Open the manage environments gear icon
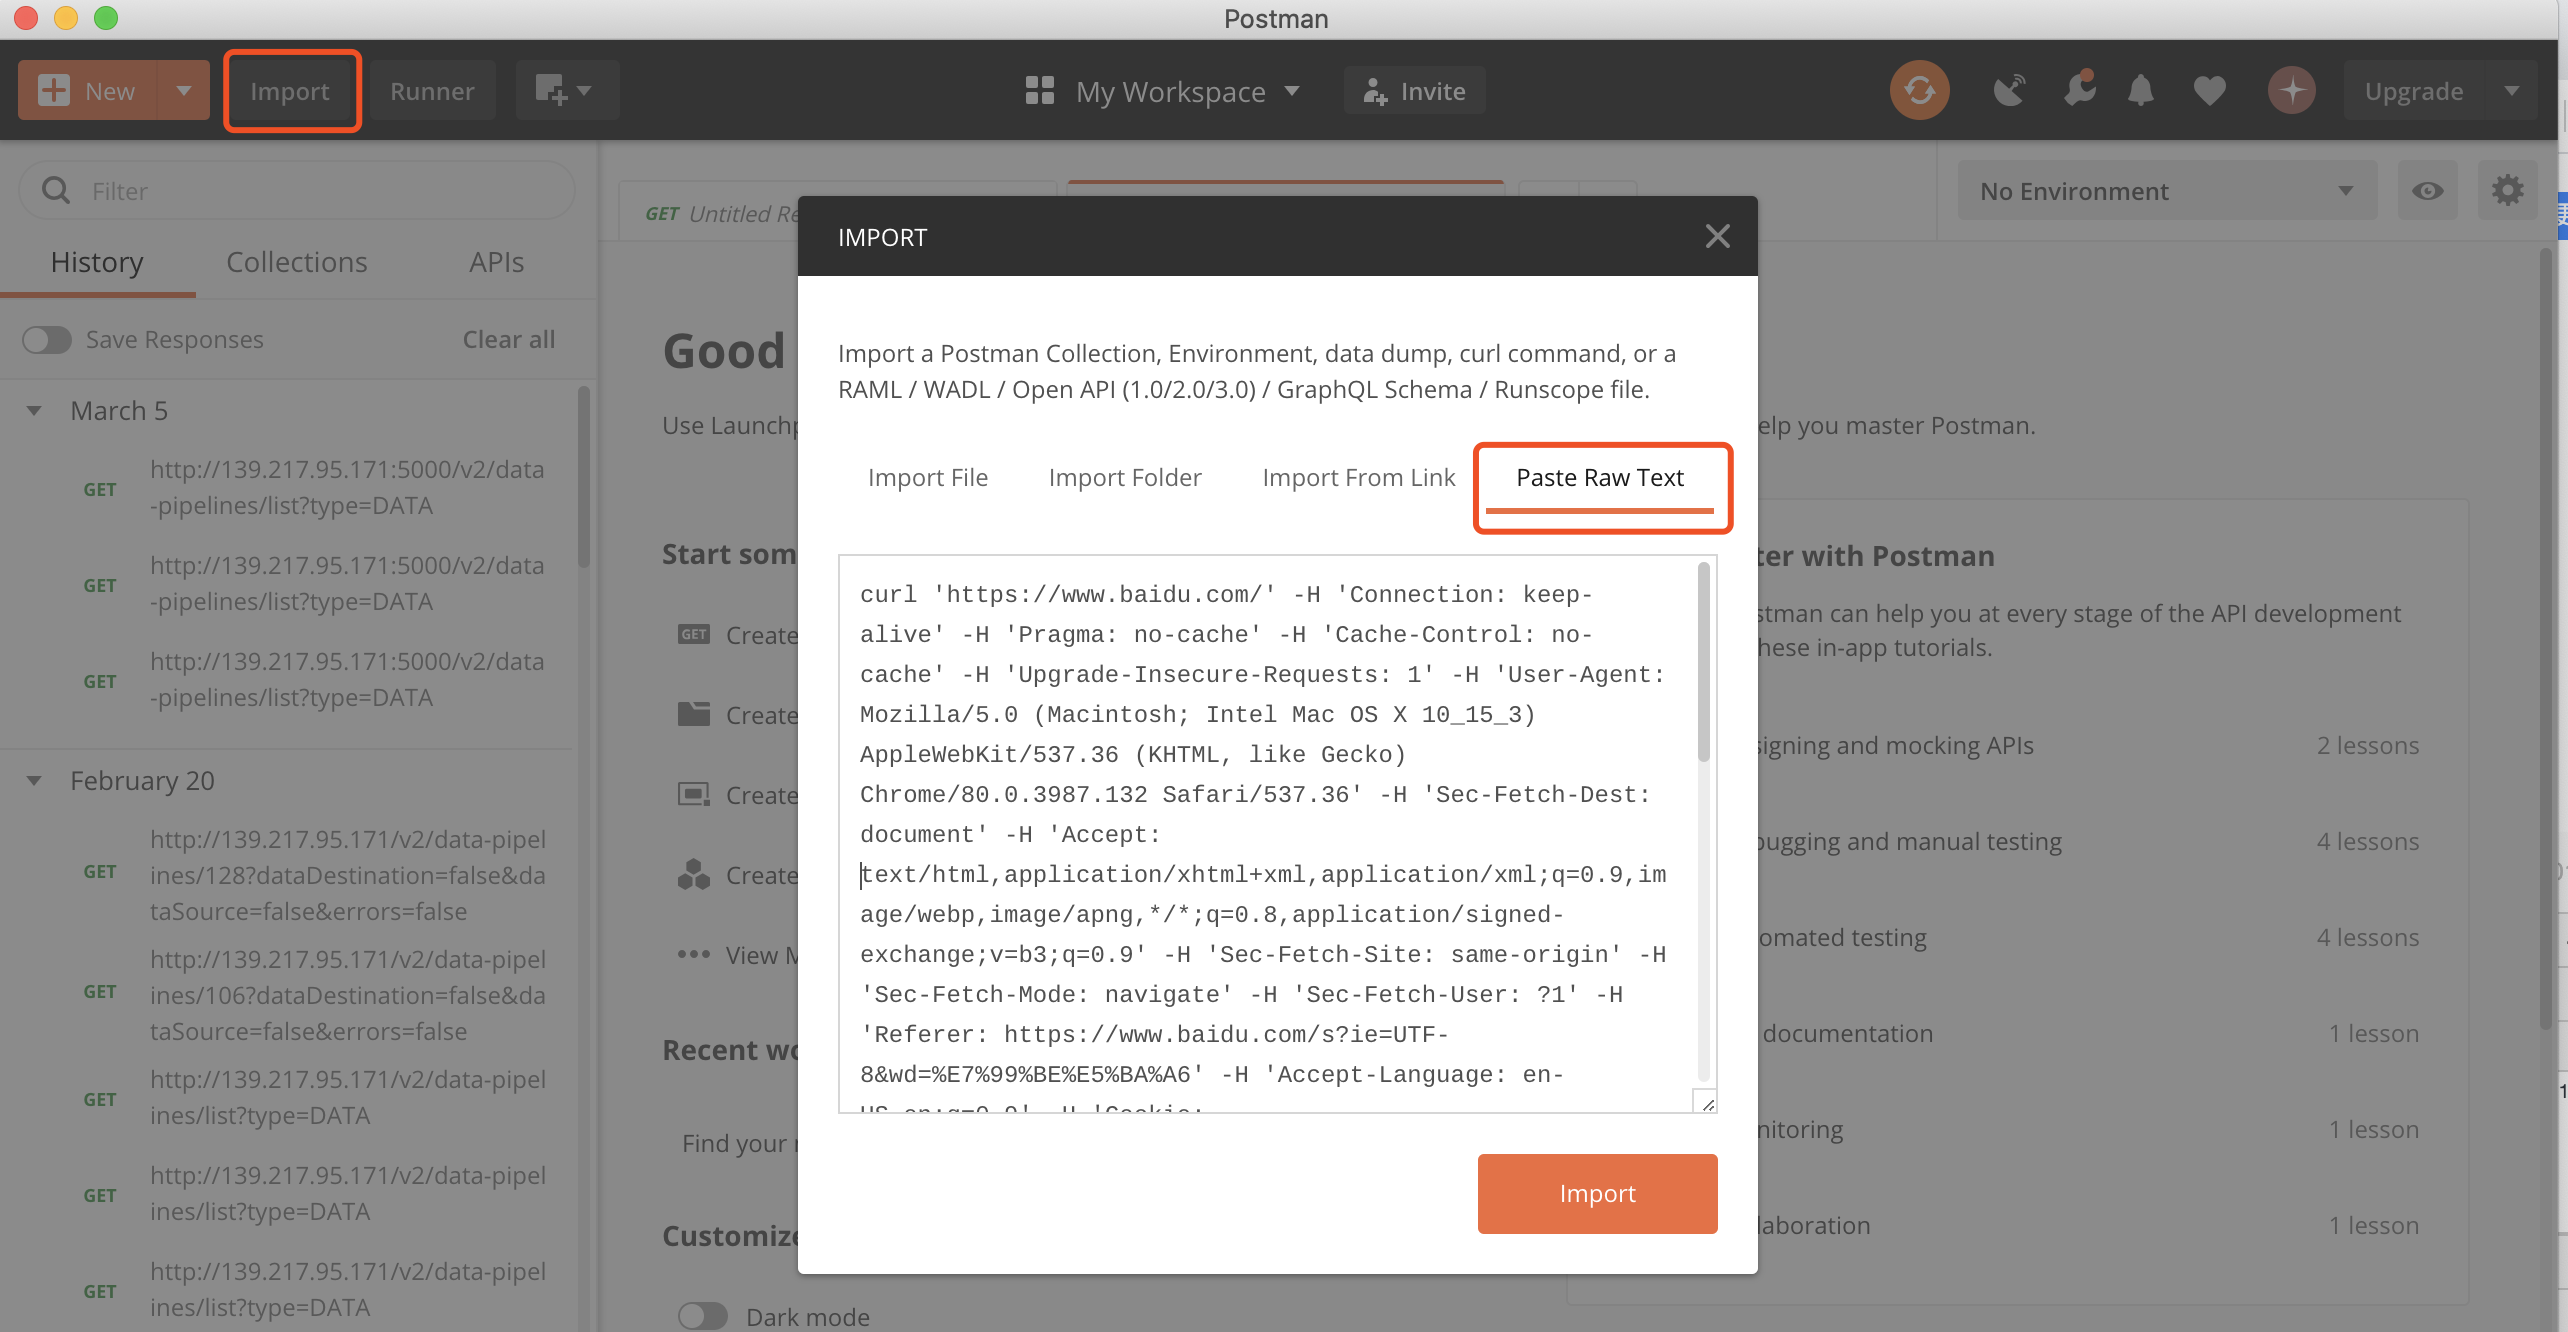This screenshot has height=1332, width=2568. [x=2507, y=190]
